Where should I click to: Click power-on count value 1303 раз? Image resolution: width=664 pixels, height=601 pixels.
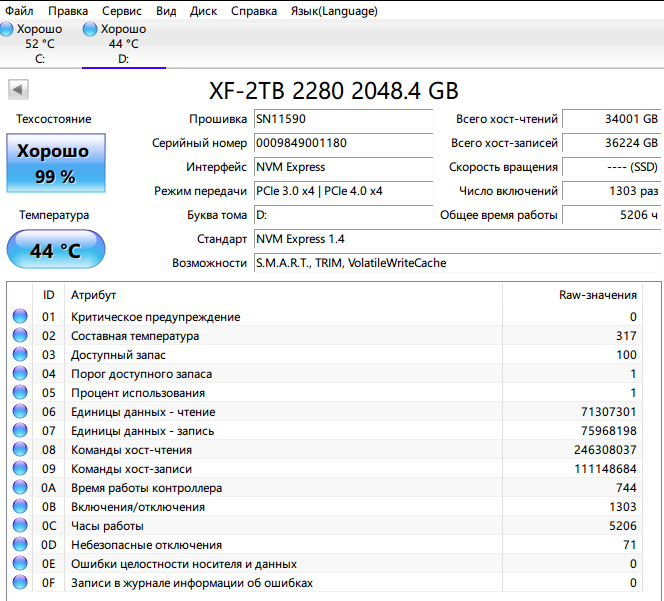click(x=611, y=191)
